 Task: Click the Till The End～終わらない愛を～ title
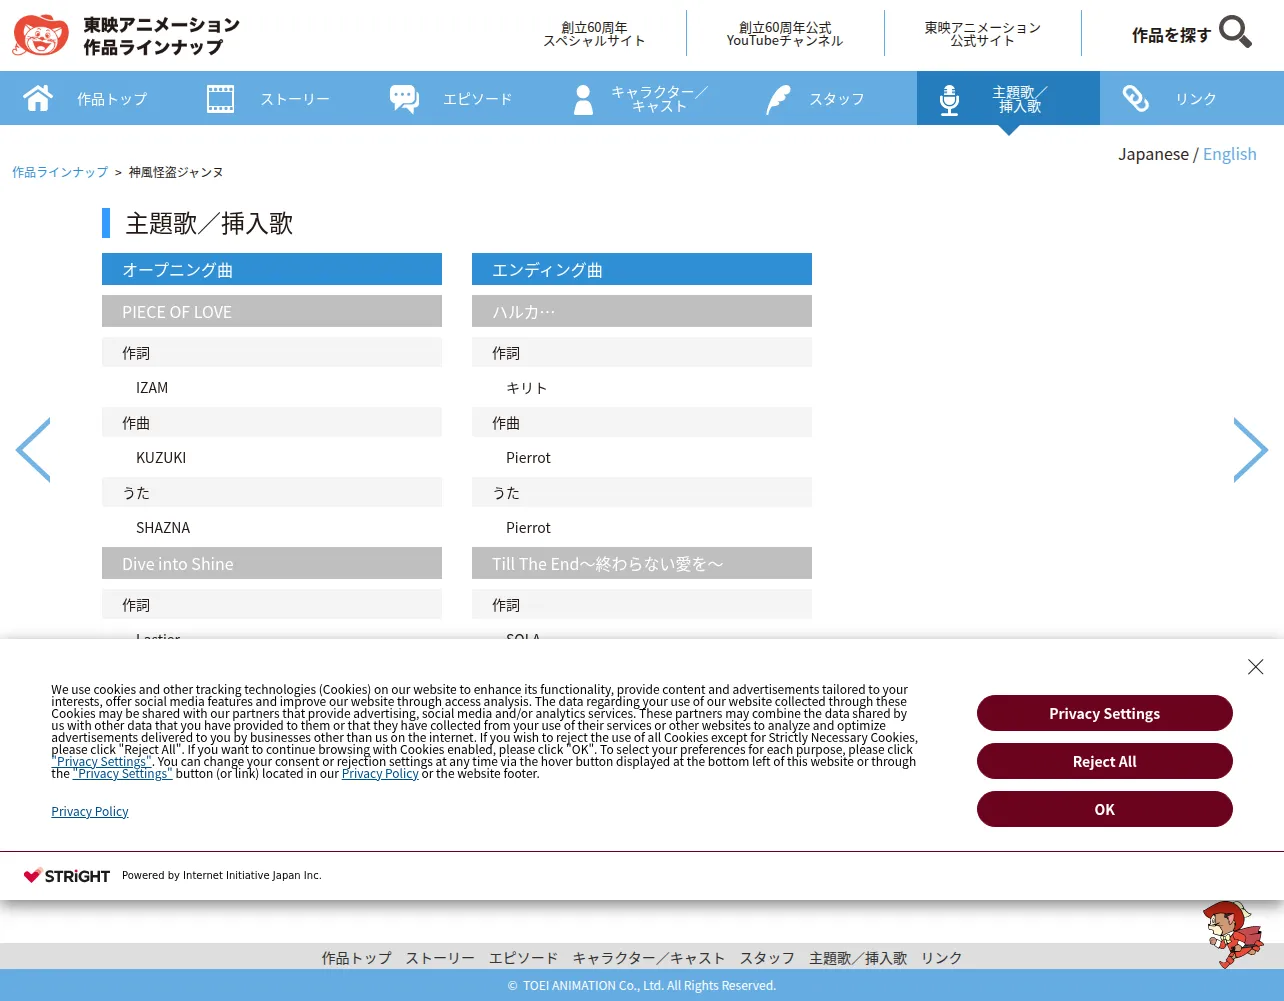tap(642, 563)
